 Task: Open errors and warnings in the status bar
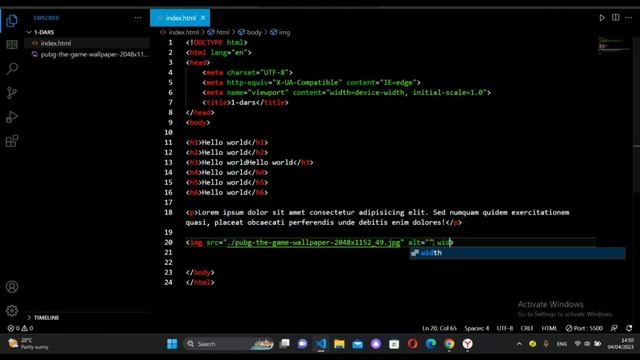pos(20,328)
